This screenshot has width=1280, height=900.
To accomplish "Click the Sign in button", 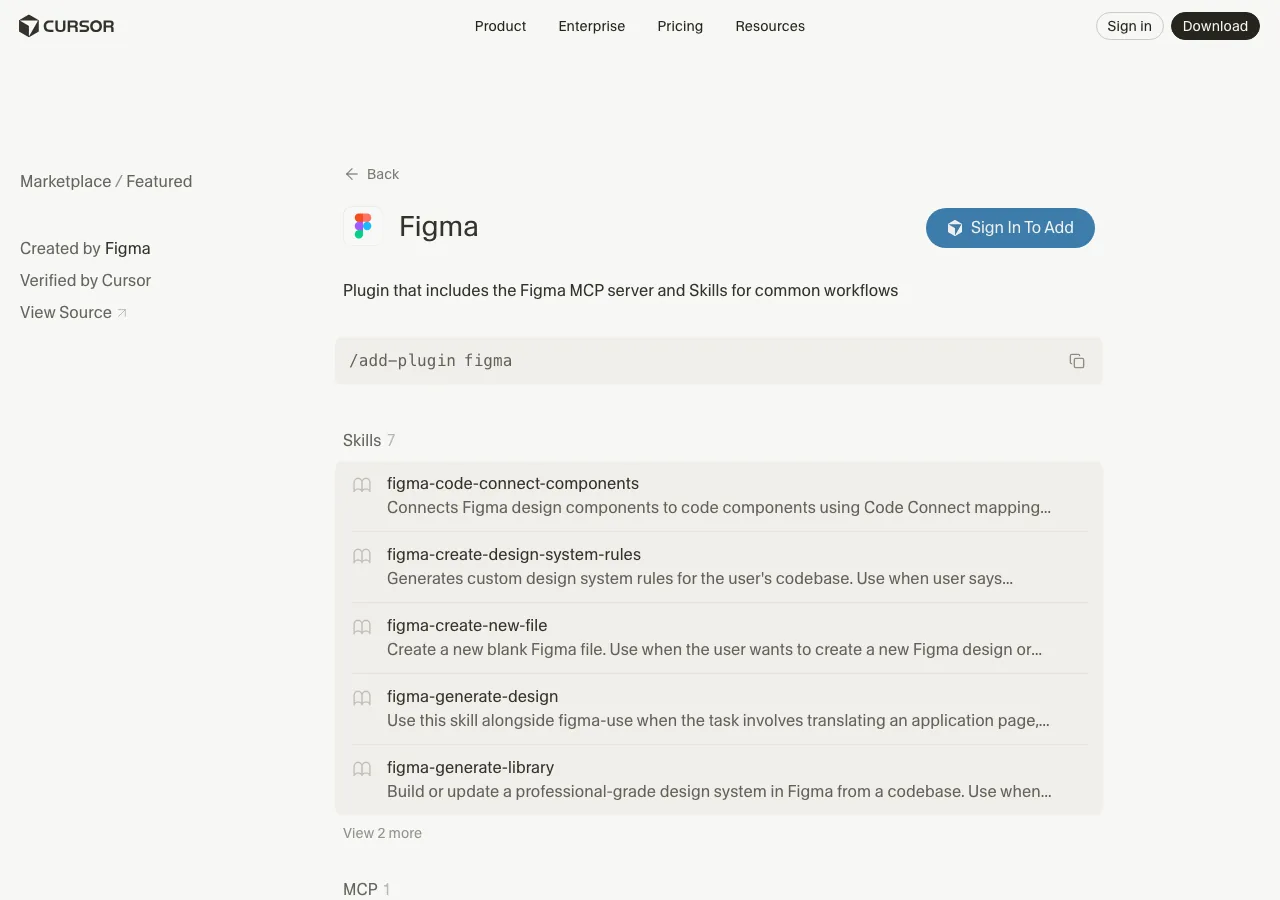I will click(x=1130, y=26).
